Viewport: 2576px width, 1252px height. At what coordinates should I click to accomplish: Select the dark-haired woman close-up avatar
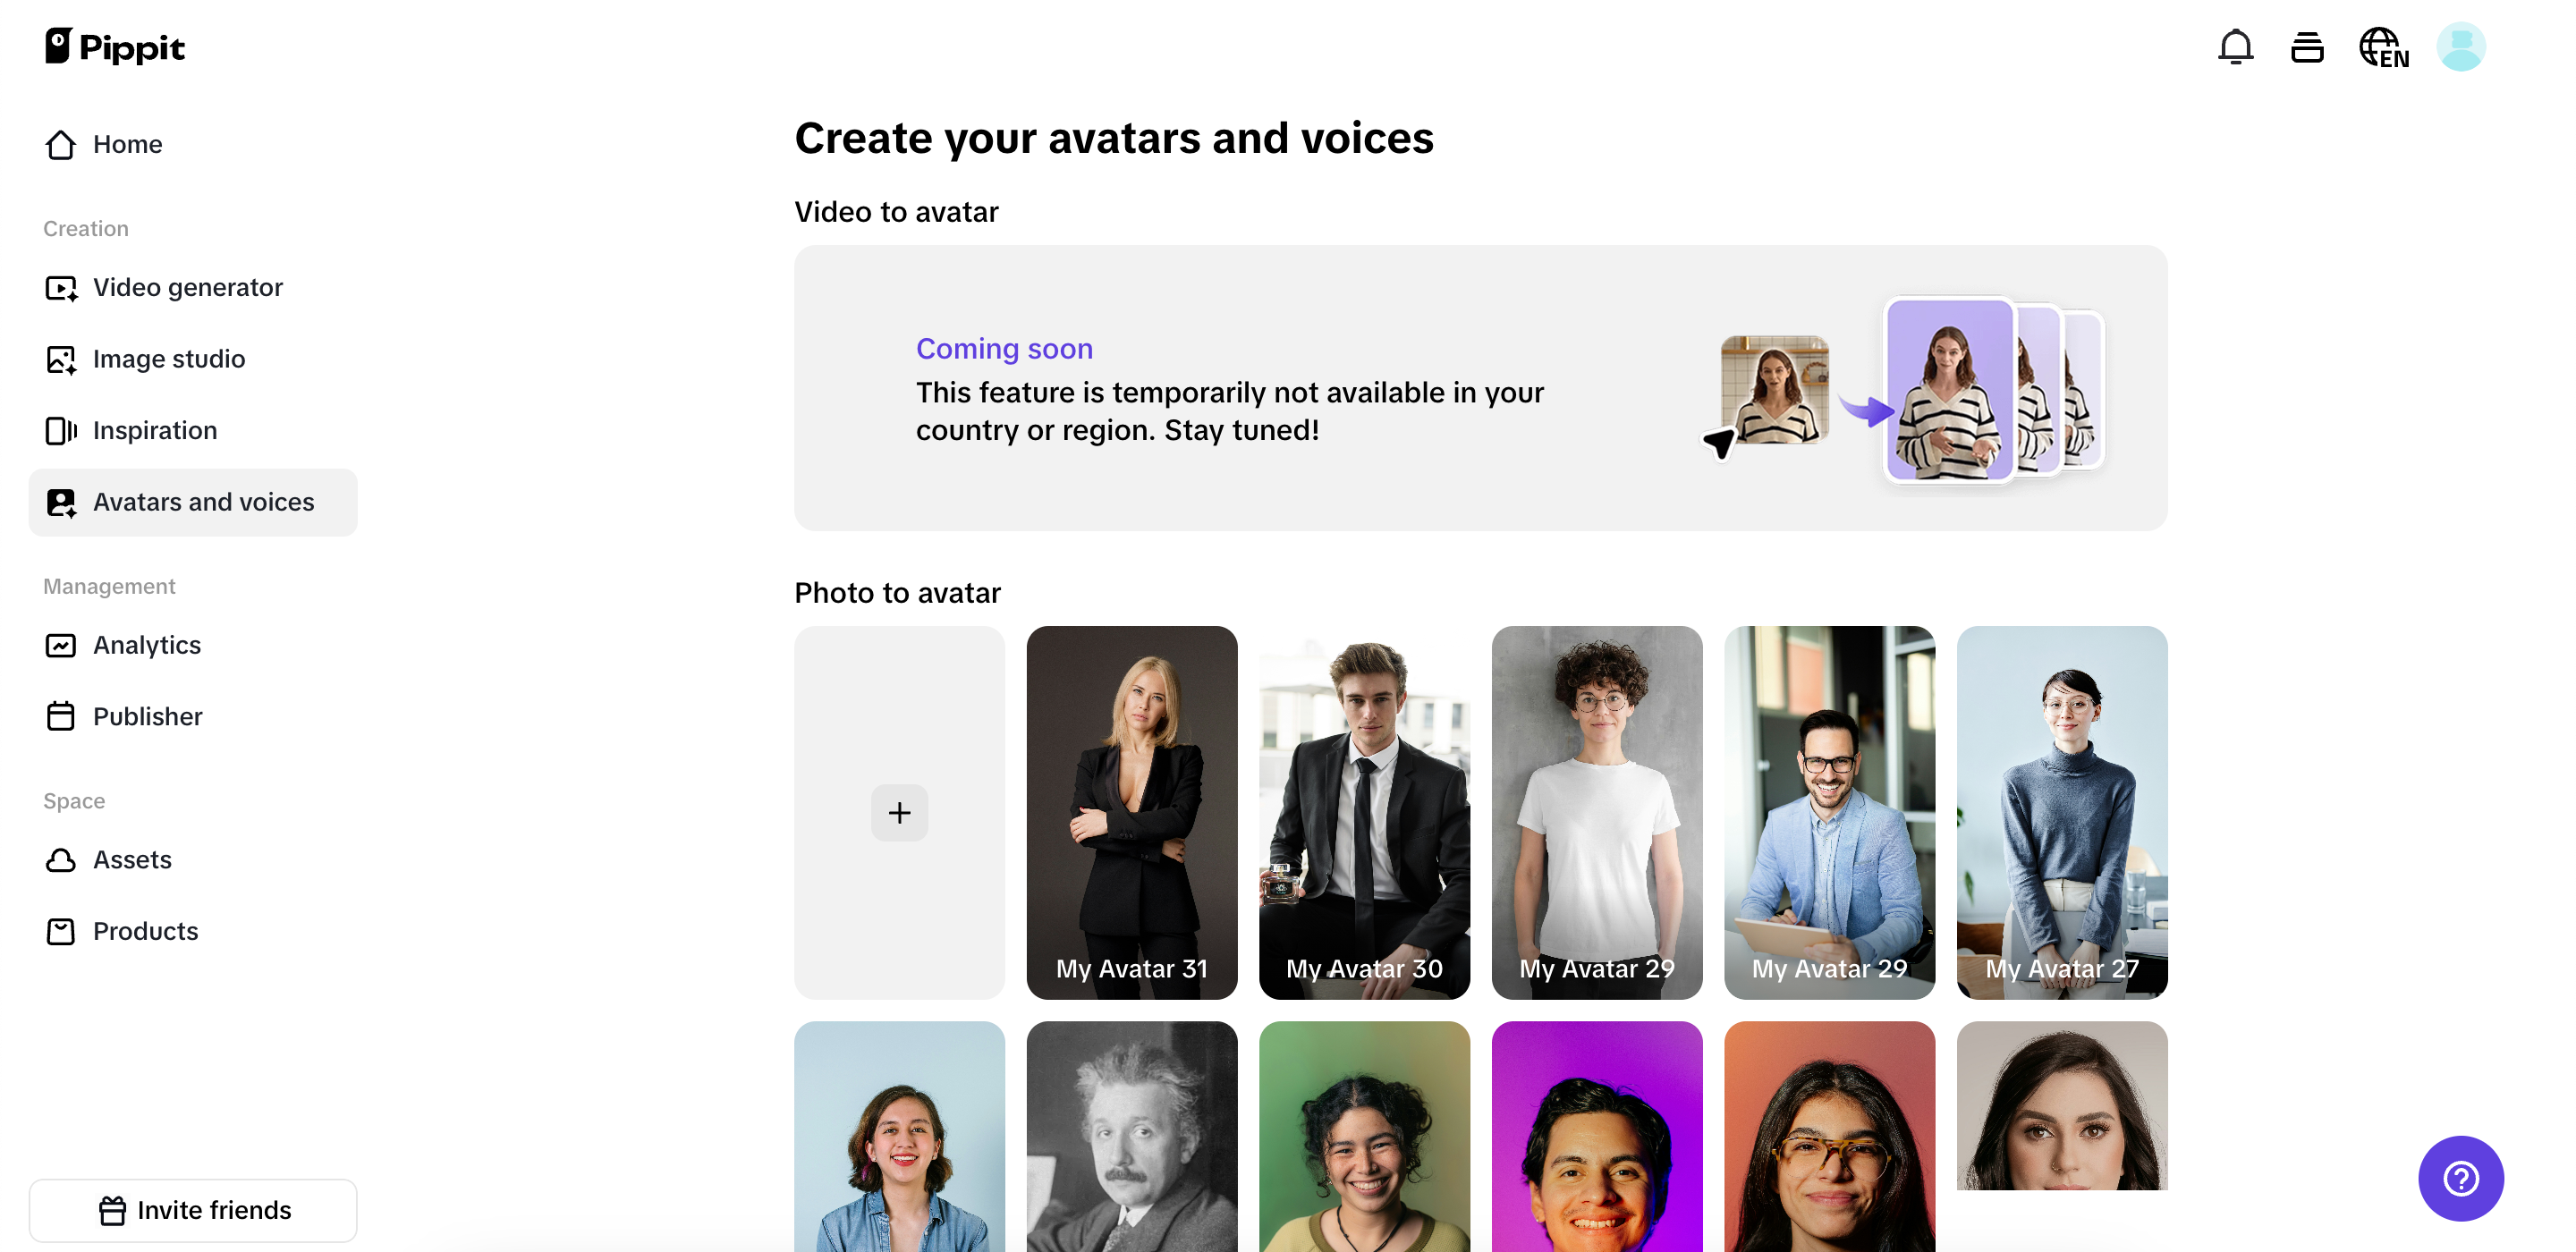[x=2062, y=1105]
